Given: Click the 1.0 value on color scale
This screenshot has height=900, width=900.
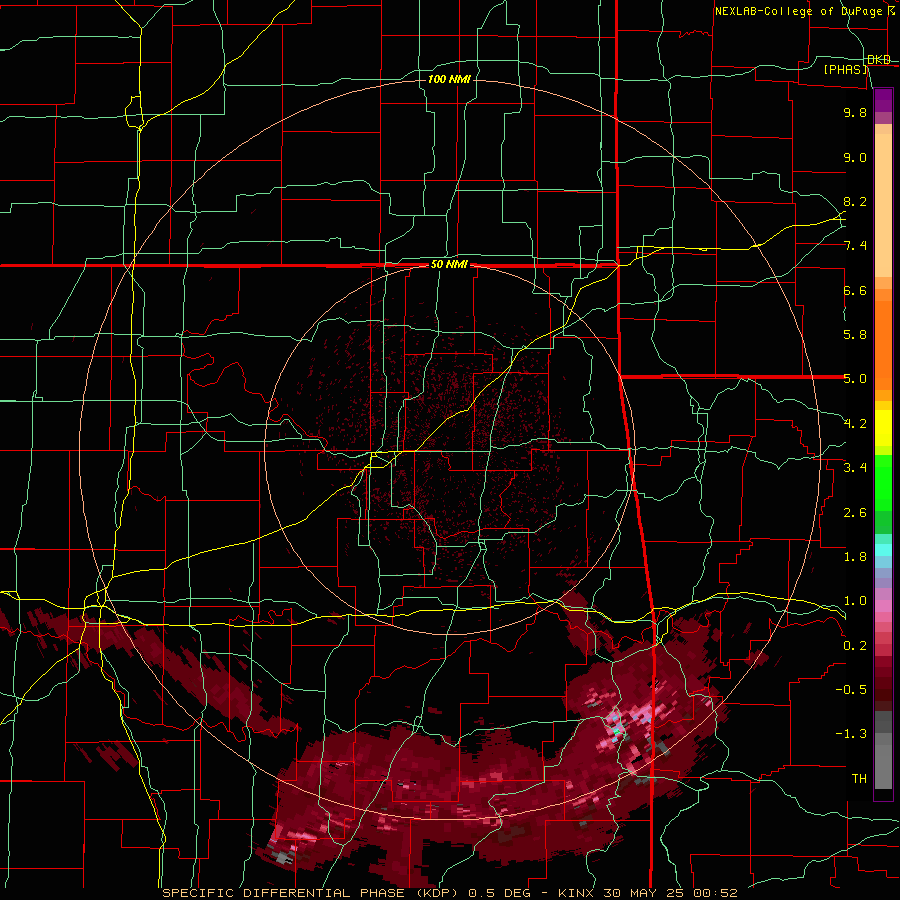Looking at the screenshot, I should coord(855,601).
